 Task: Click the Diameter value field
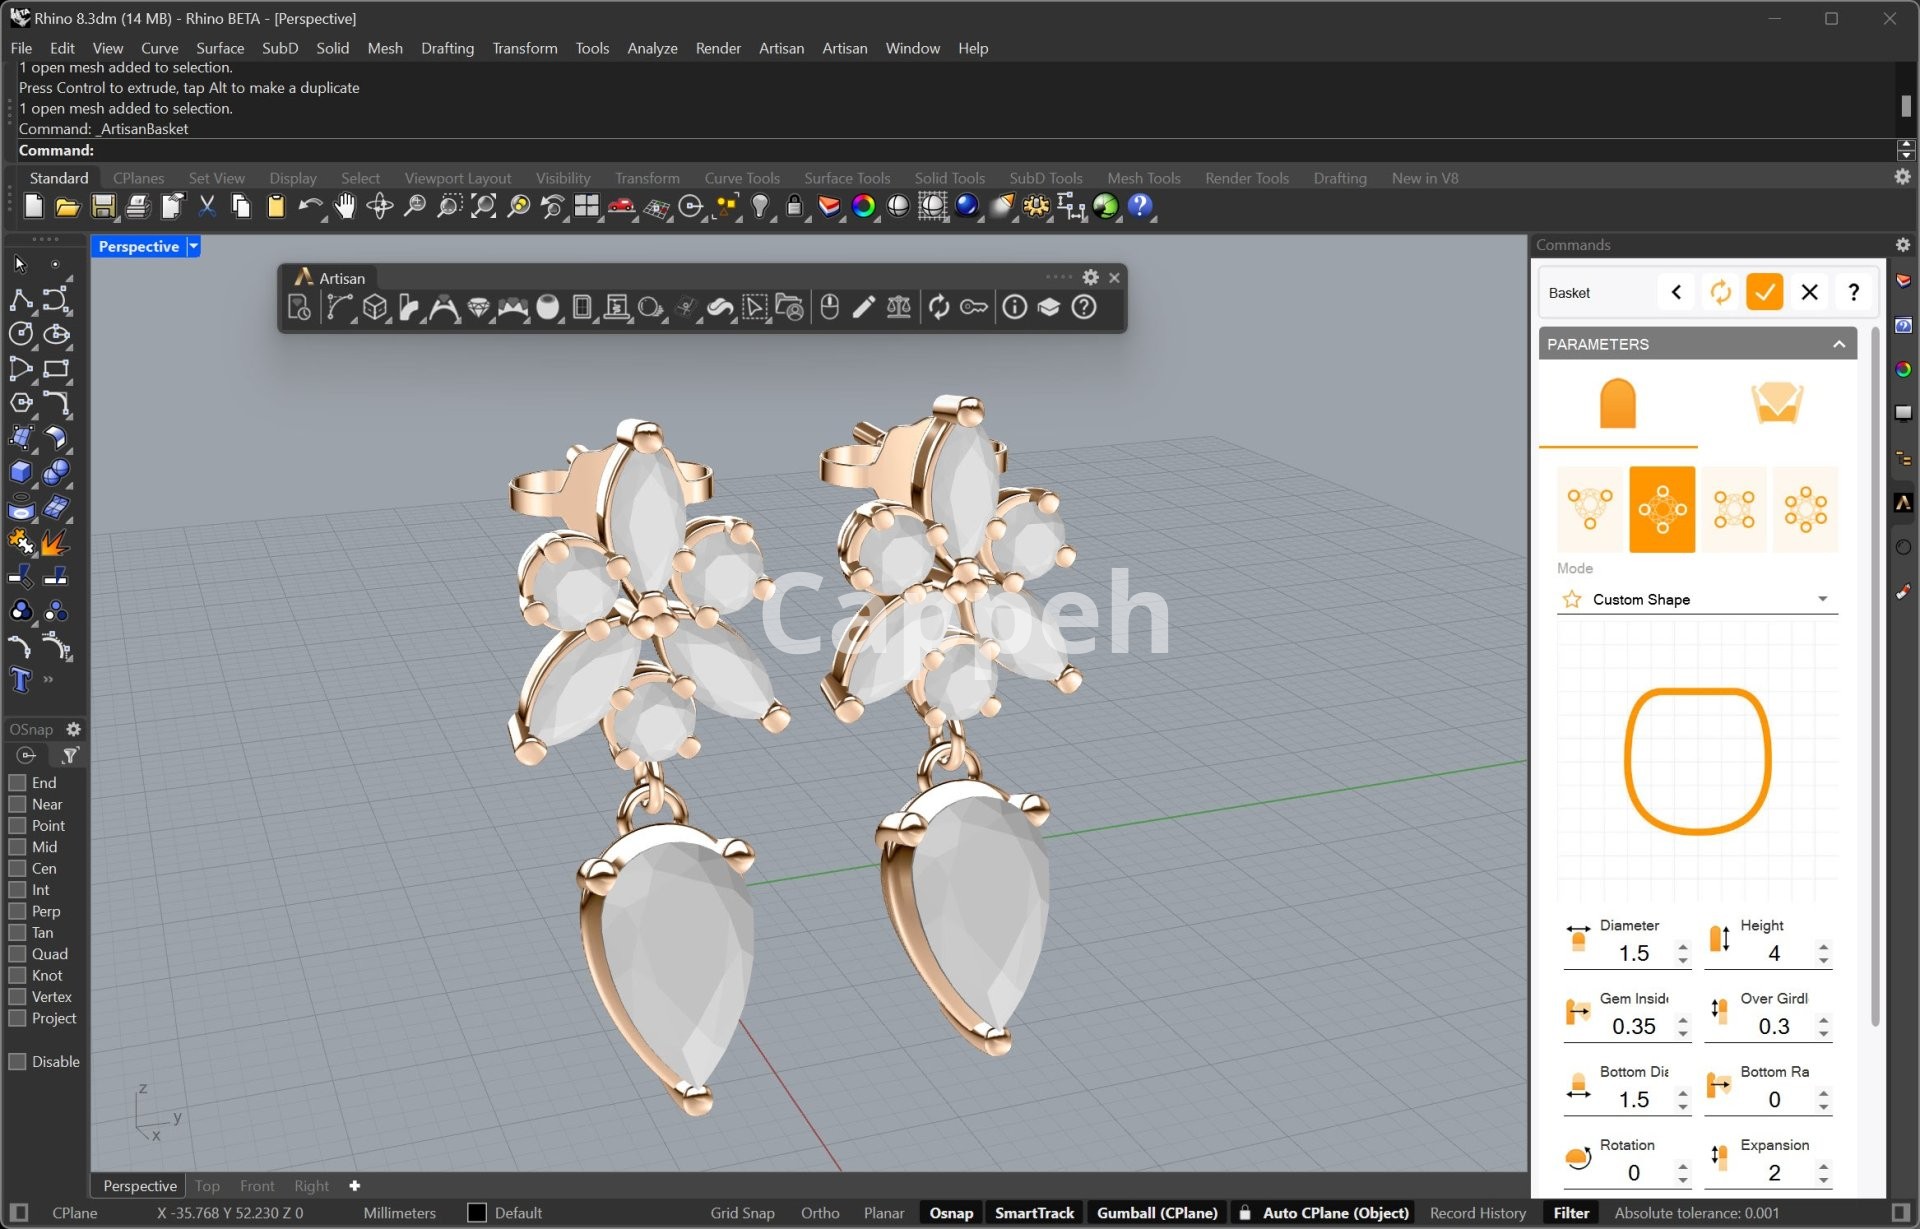(1633, 953)
